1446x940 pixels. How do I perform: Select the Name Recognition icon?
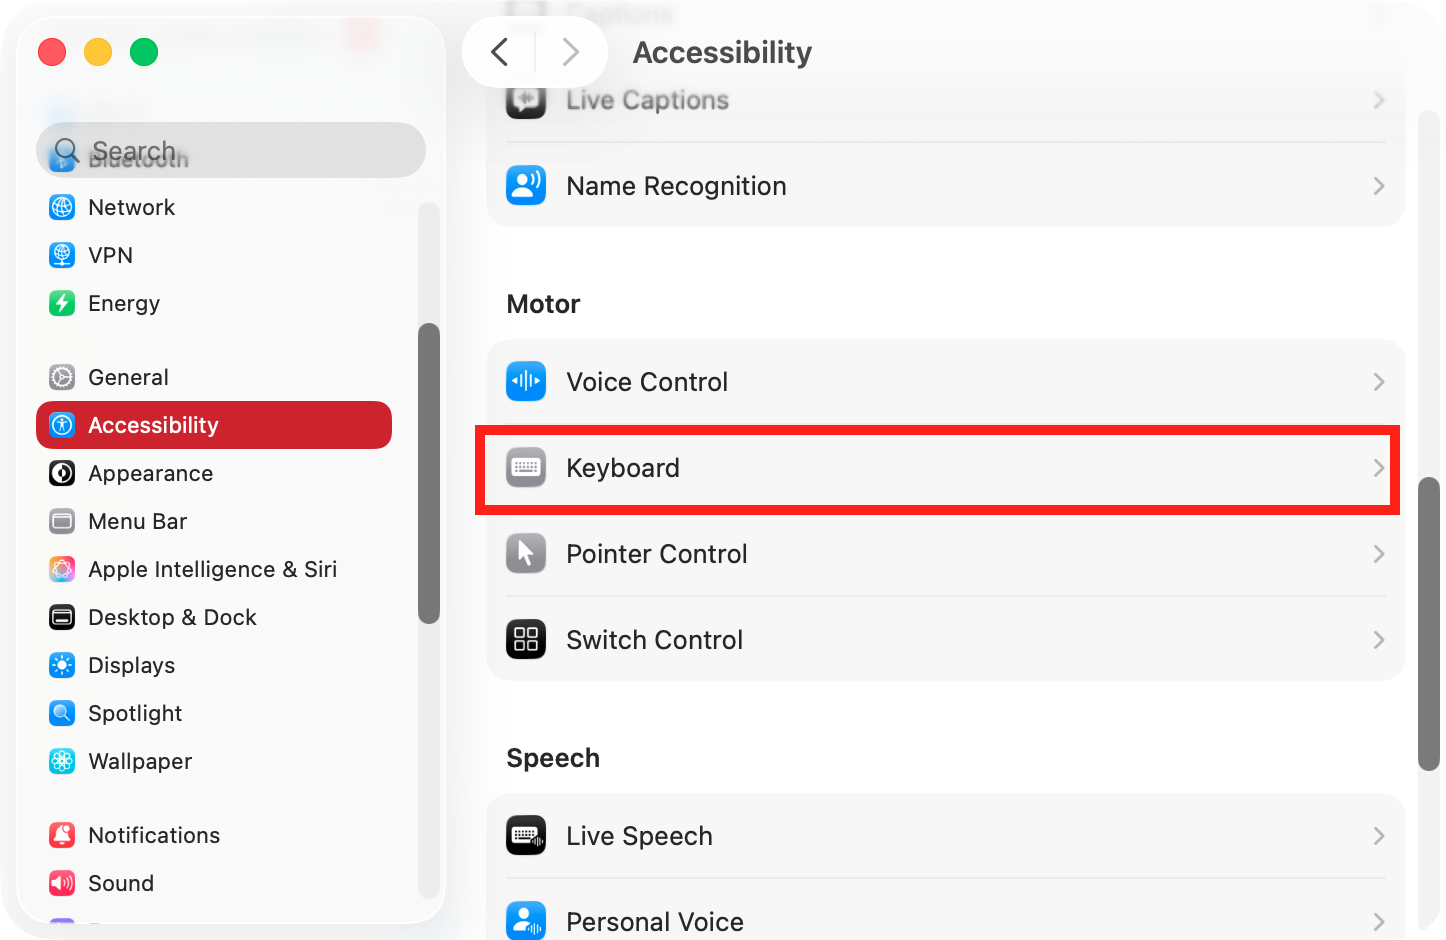[526, 185]
